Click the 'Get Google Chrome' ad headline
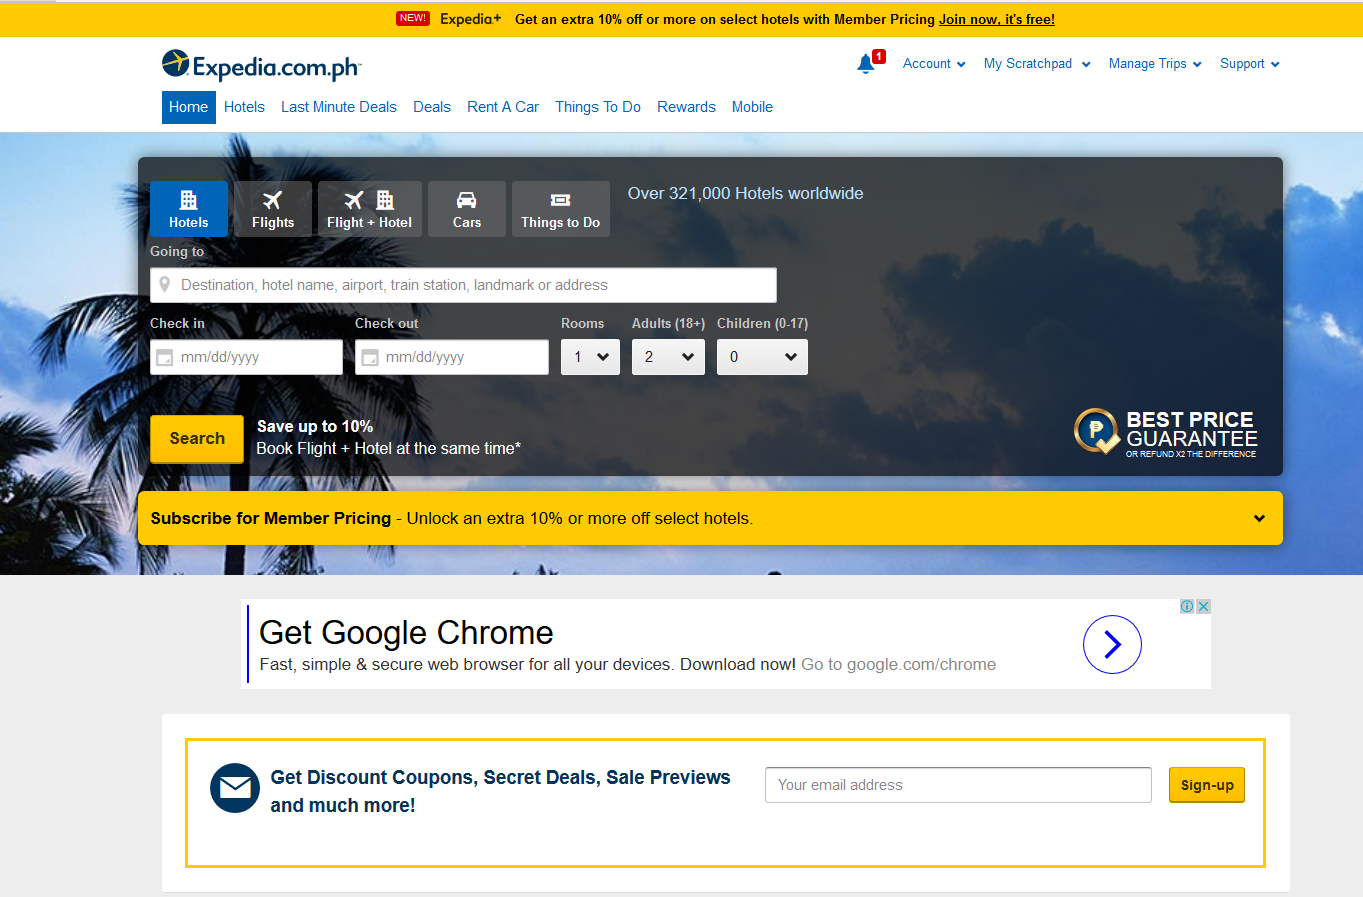Viewport: 1363px width, 897px height. (406, 632)
